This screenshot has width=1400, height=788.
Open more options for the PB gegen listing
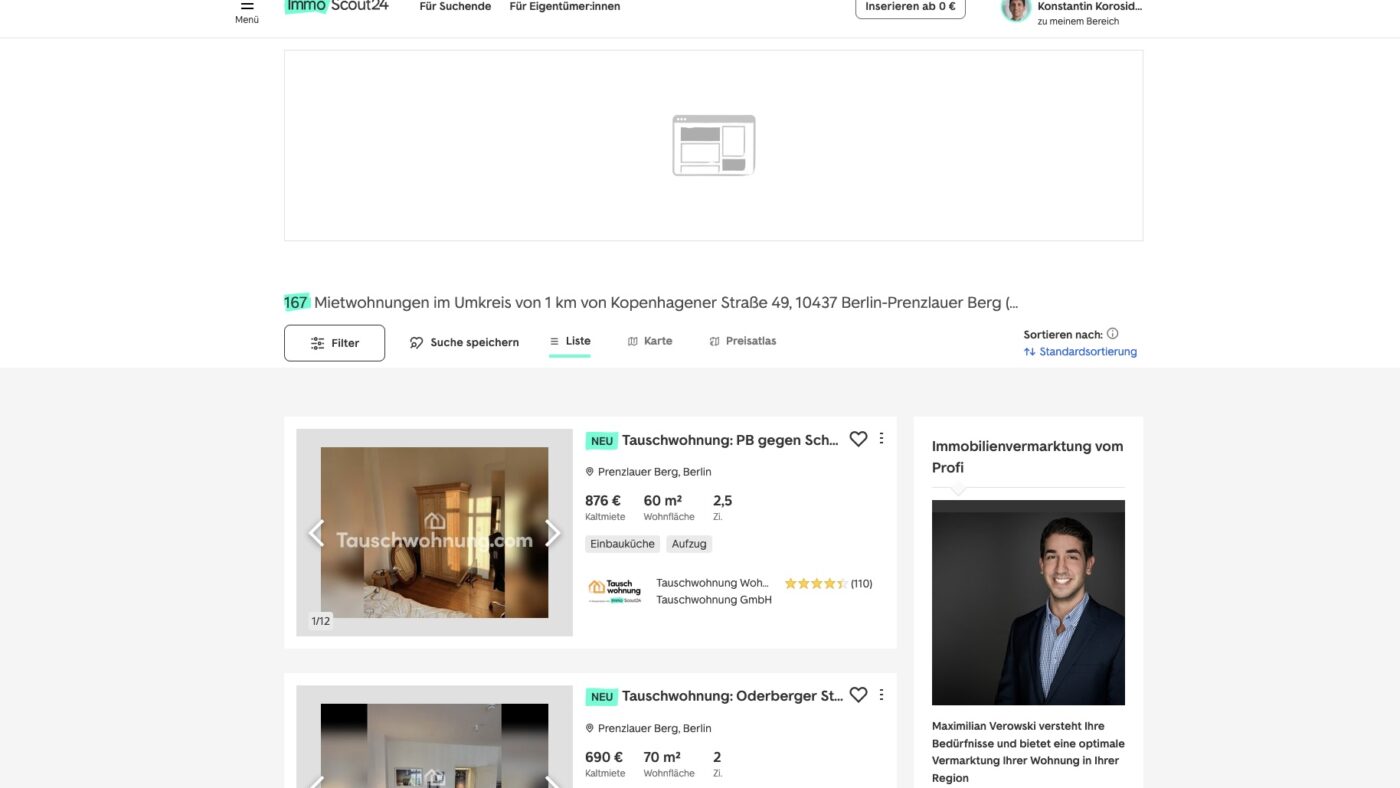click(881, 438)
